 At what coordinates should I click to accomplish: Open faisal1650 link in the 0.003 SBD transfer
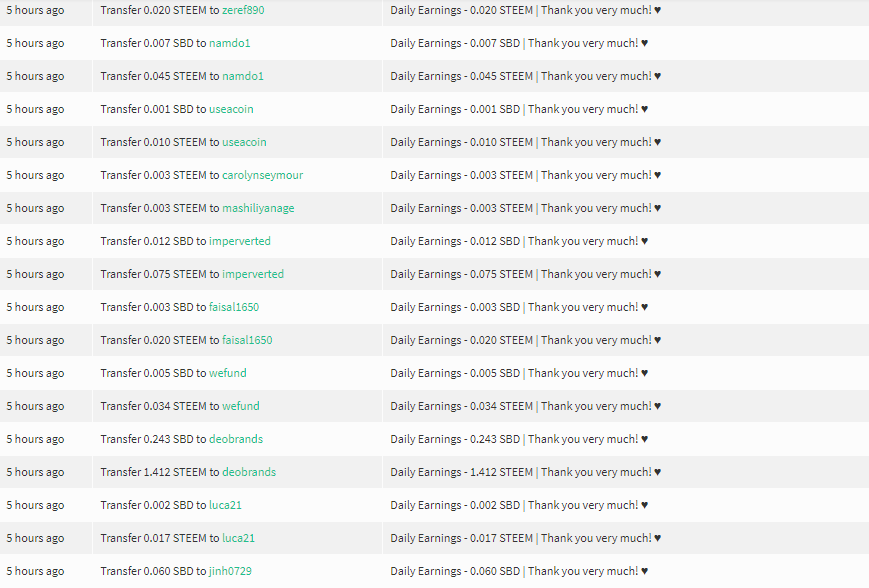234,307
